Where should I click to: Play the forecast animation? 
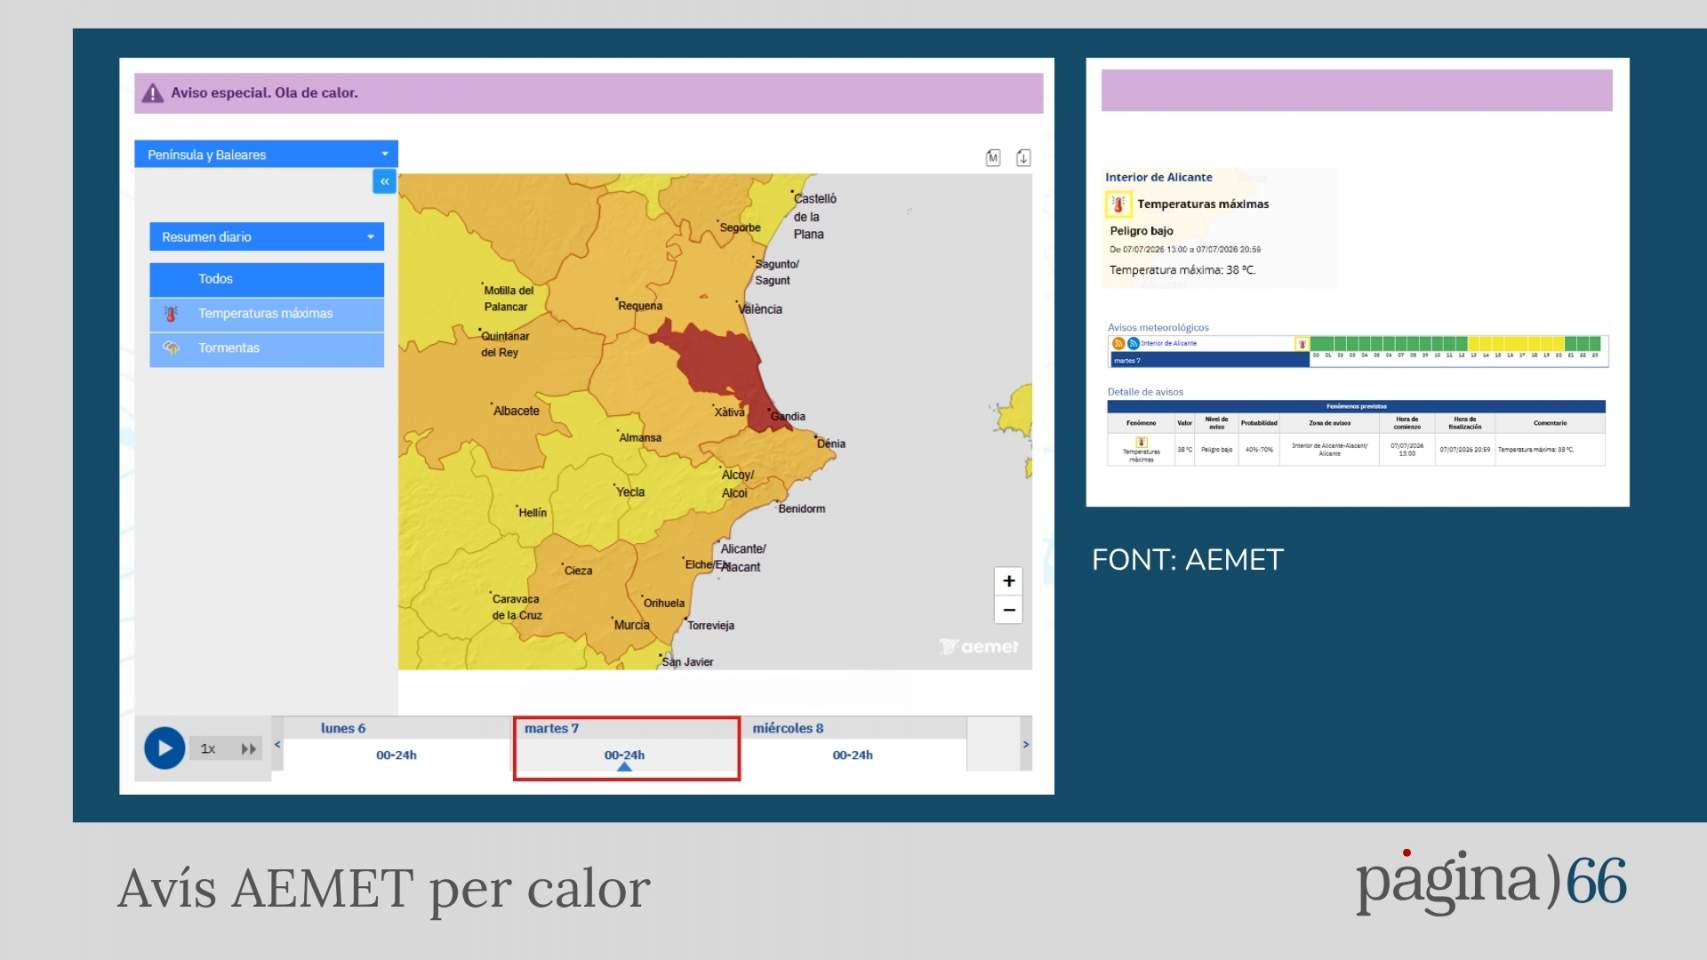click(x=165, y=748)
